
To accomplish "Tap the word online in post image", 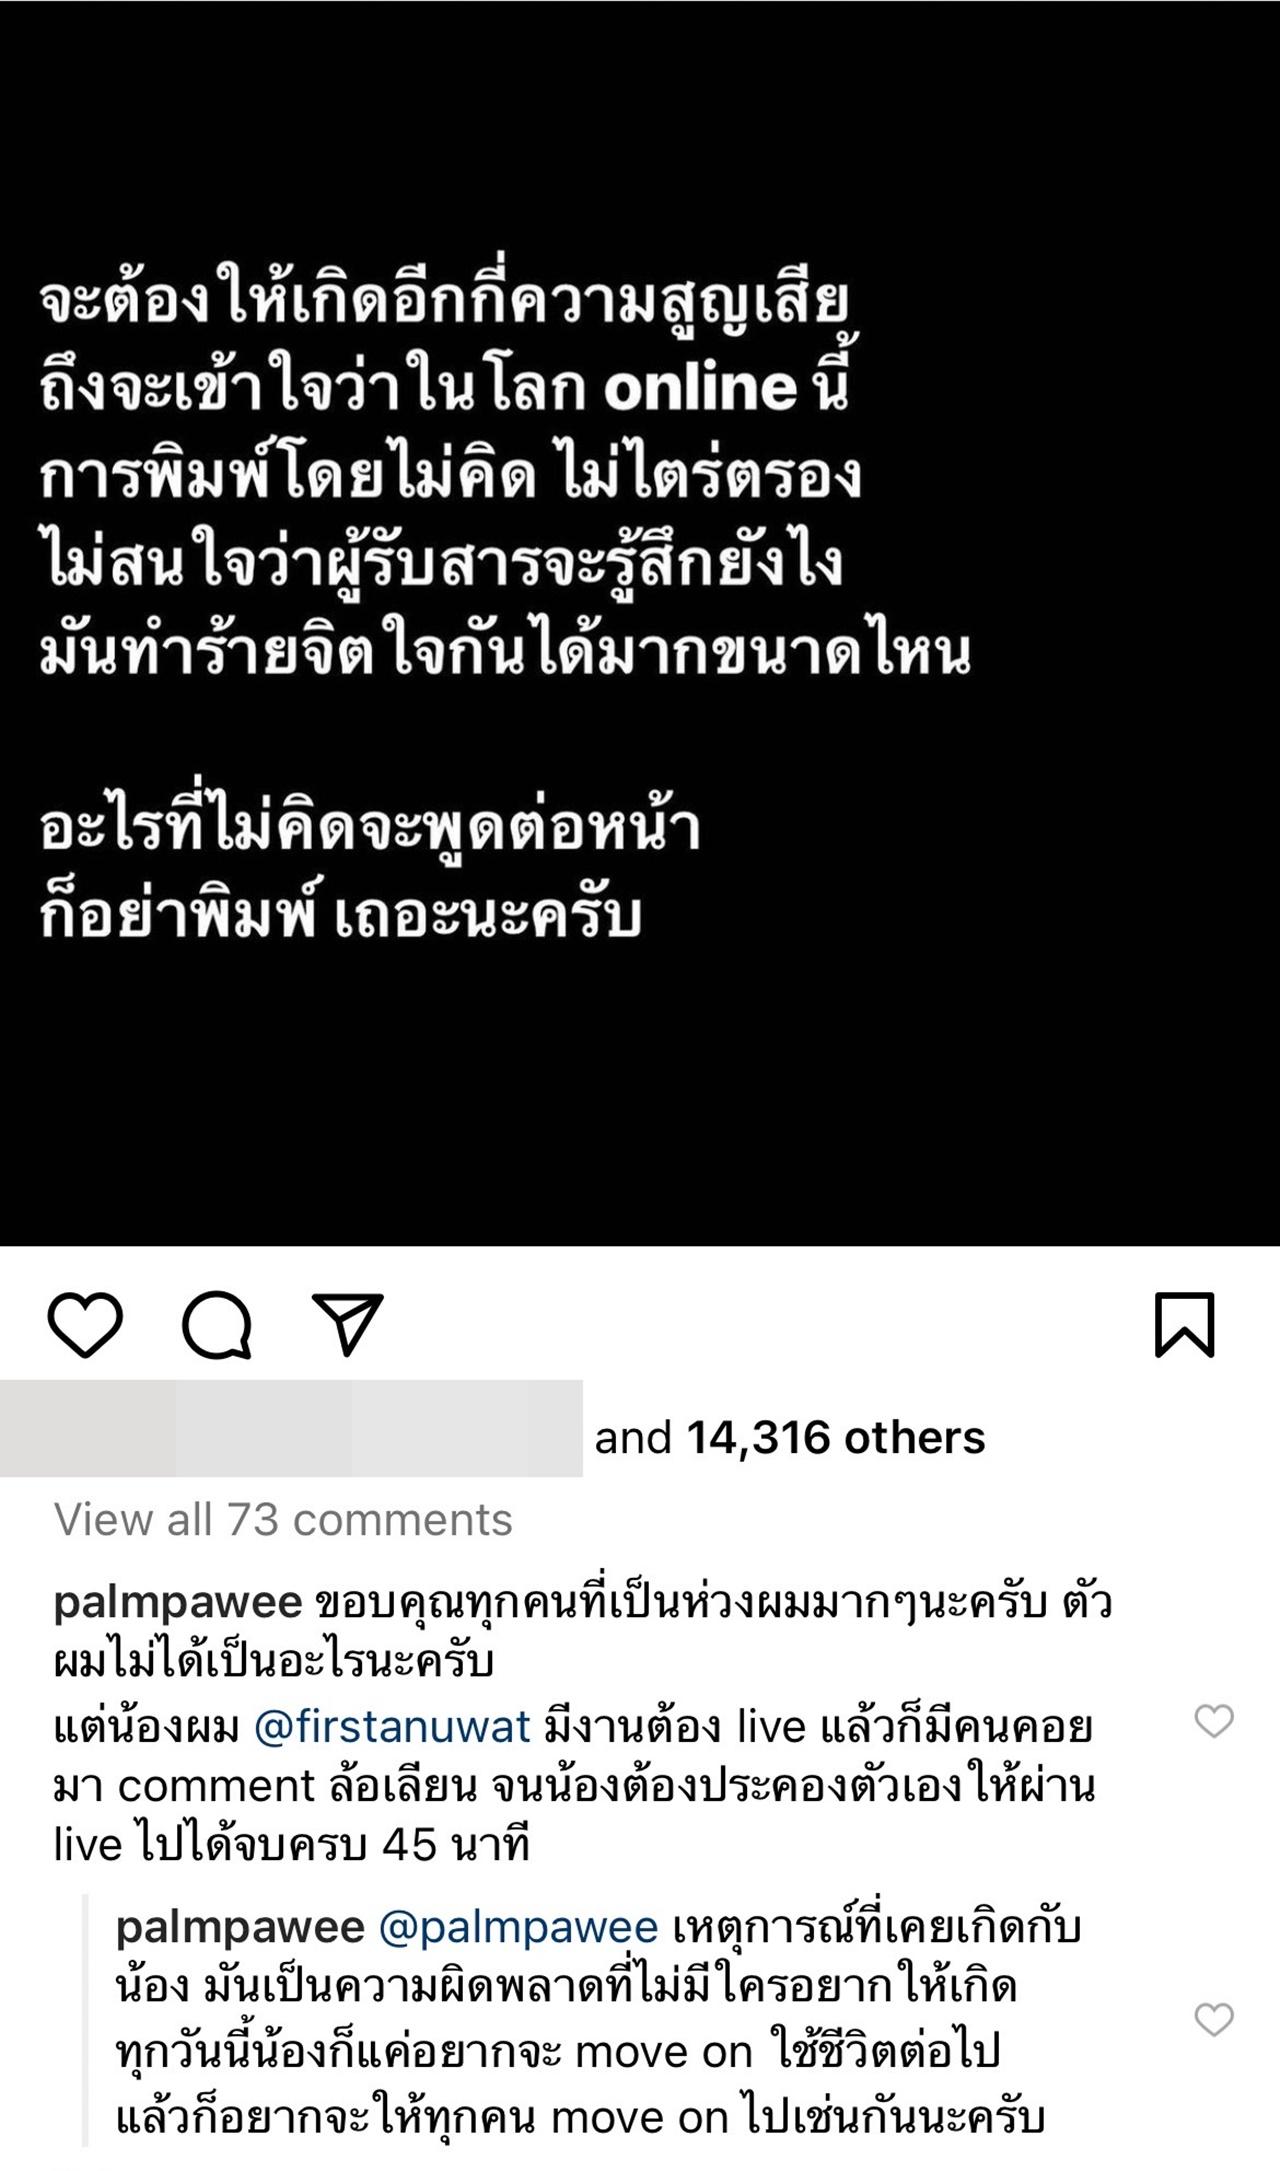I will pyautogui.click(x=700, y=388).
